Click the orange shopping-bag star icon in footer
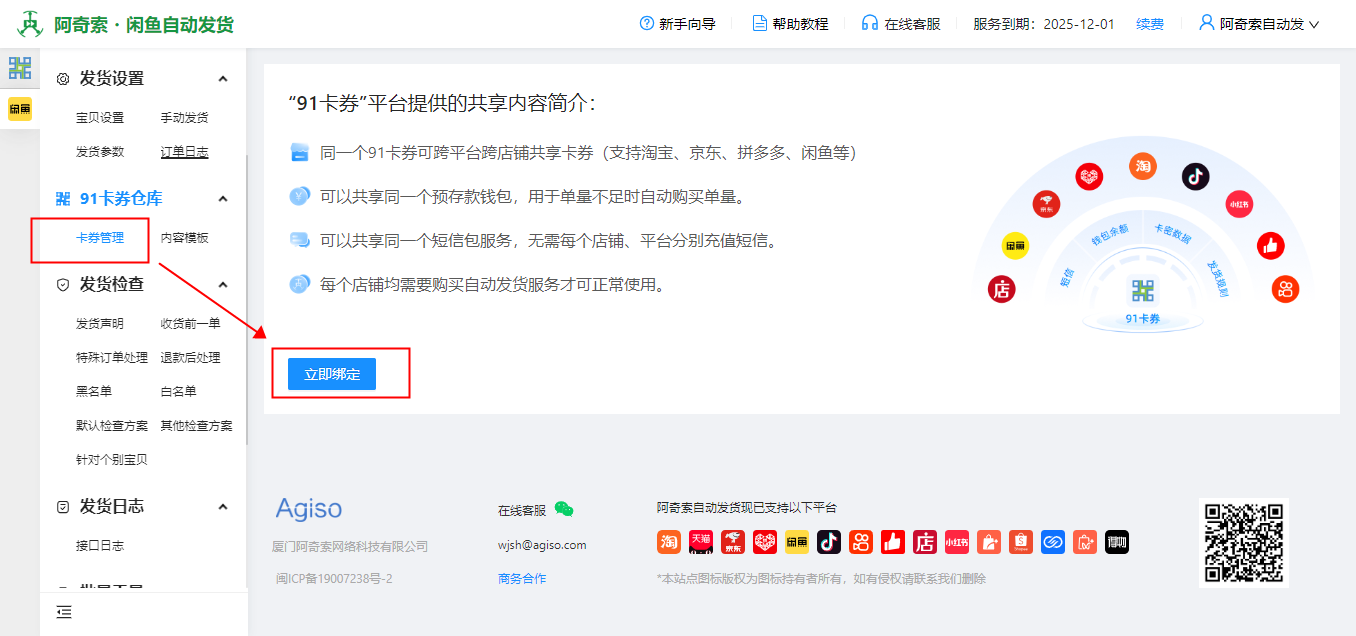Viewport: 1356px width, 636px height. pos(989,542)
